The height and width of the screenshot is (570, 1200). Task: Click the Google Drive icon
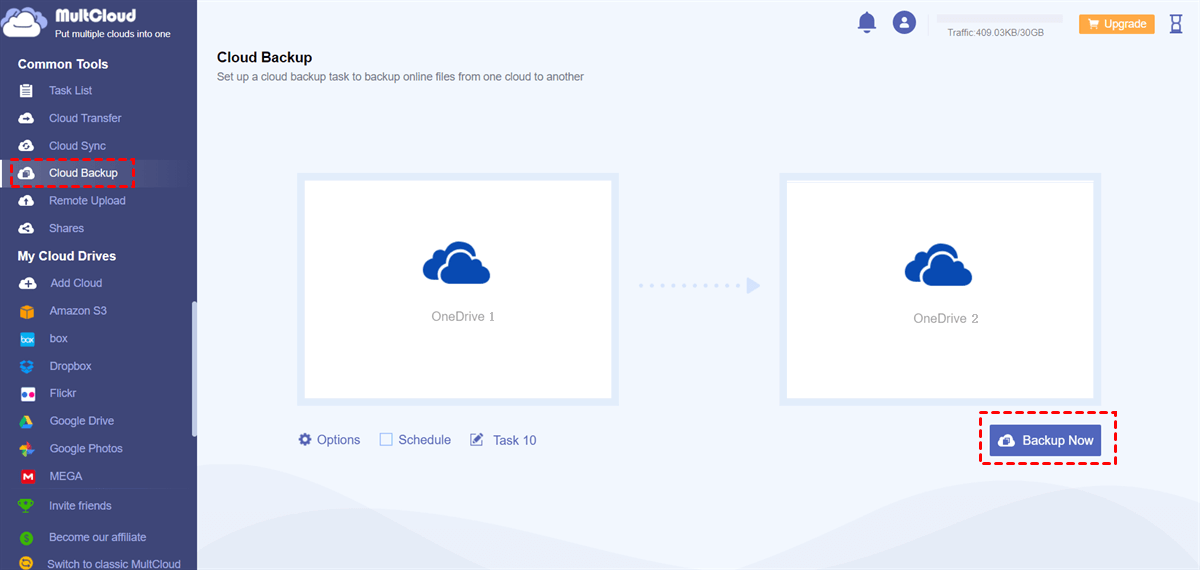[x=27, y=421]
